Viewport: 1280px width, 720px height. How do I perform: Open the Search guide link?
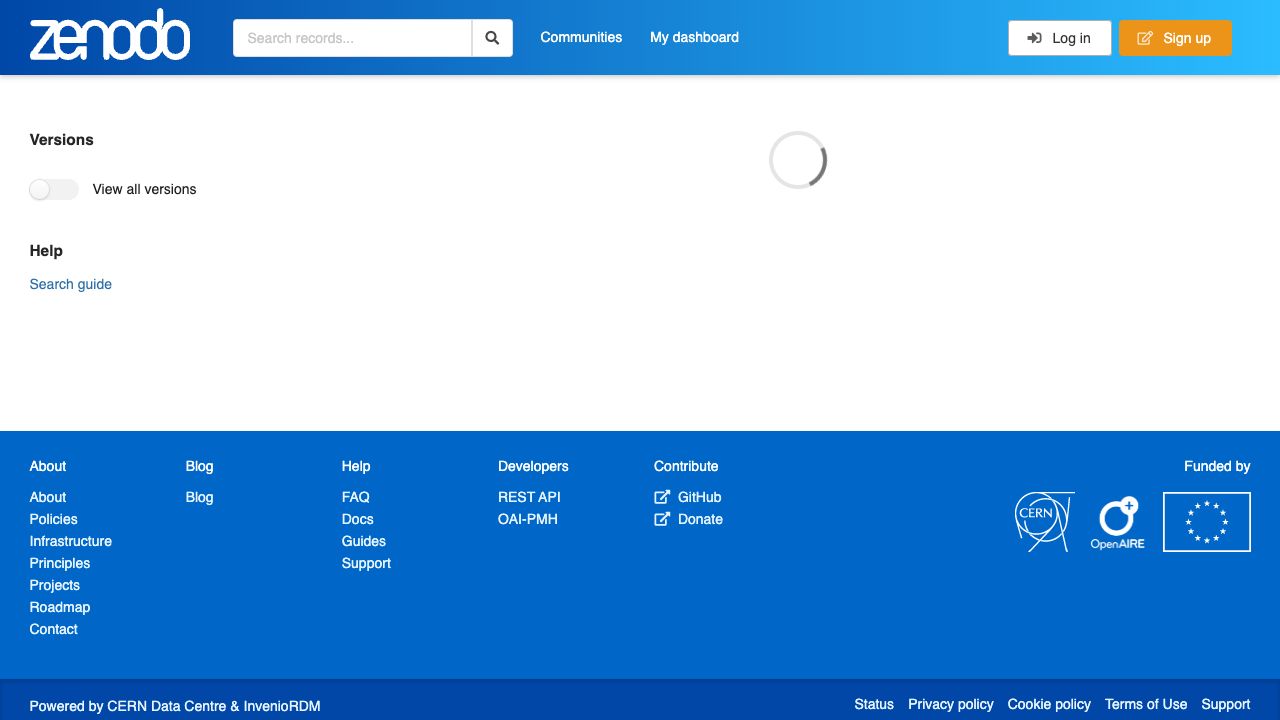[x=71, y=284]
